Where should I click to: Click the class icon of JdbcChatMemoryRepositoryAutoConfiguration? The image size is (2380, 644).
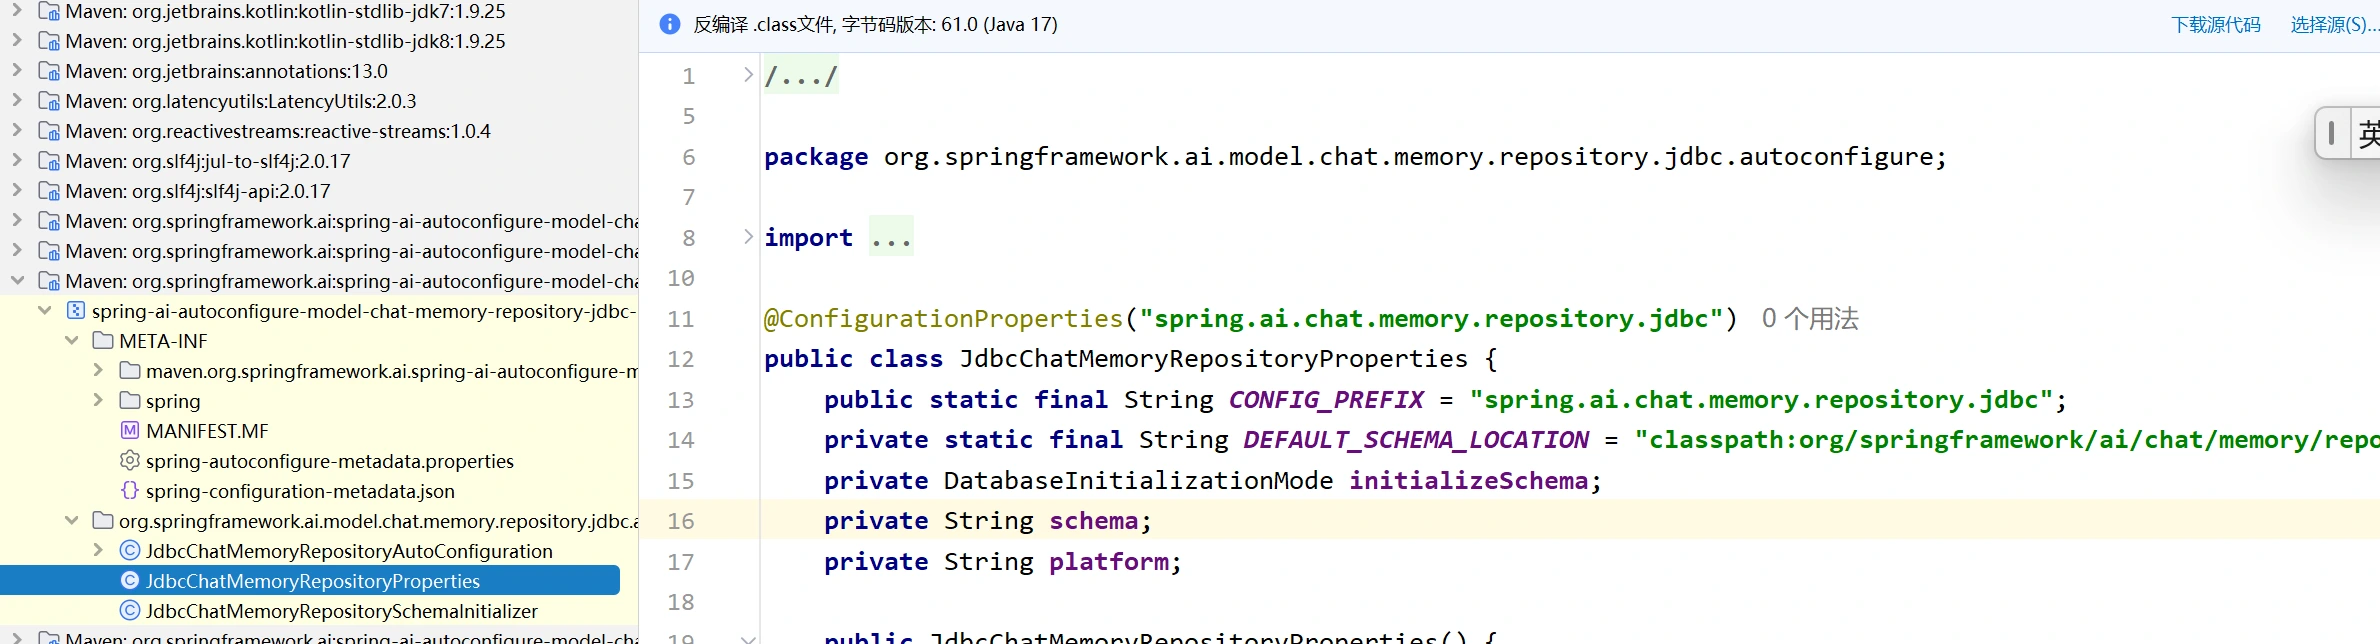[x=129, y=551]
